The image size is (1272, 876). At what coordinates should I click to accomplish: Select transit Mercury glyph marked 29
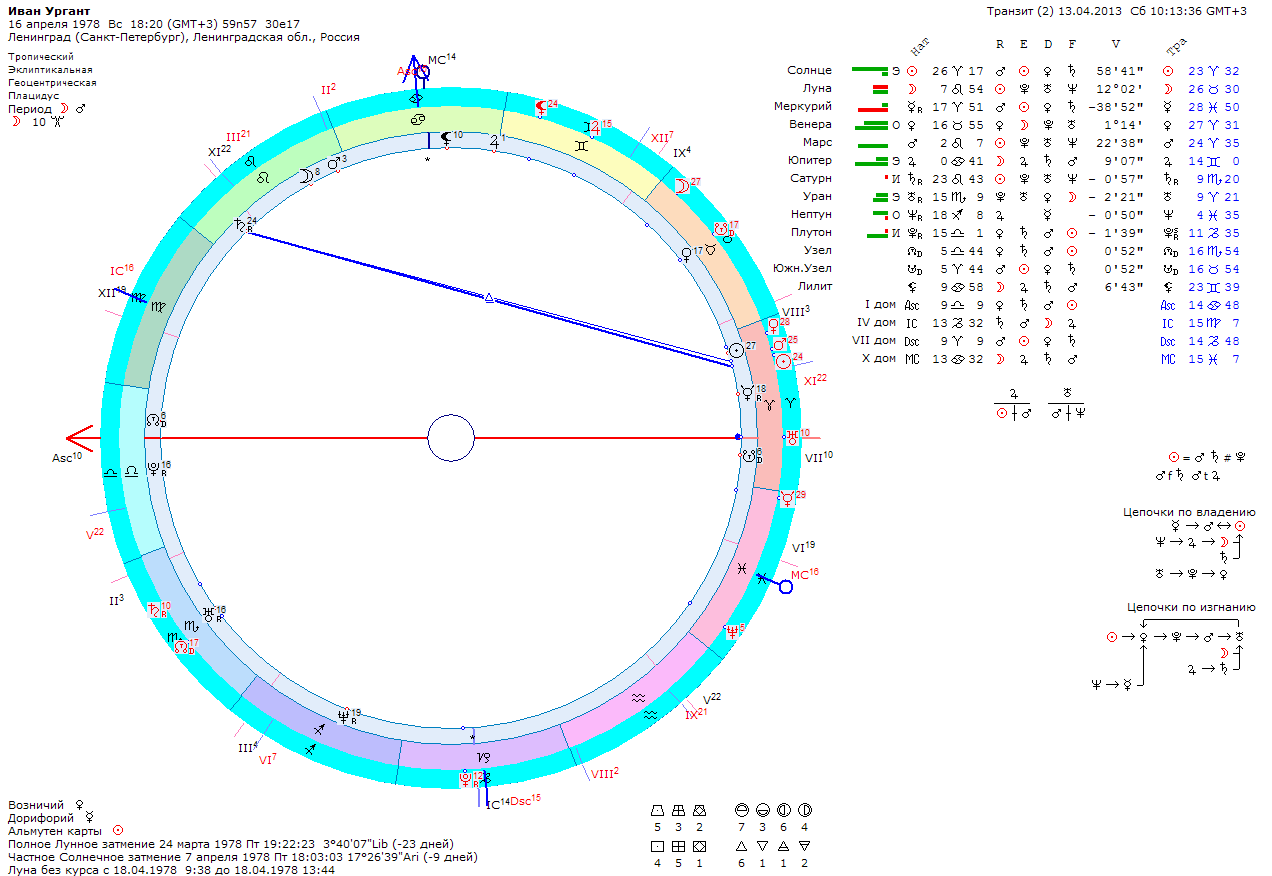pos(788,497)
